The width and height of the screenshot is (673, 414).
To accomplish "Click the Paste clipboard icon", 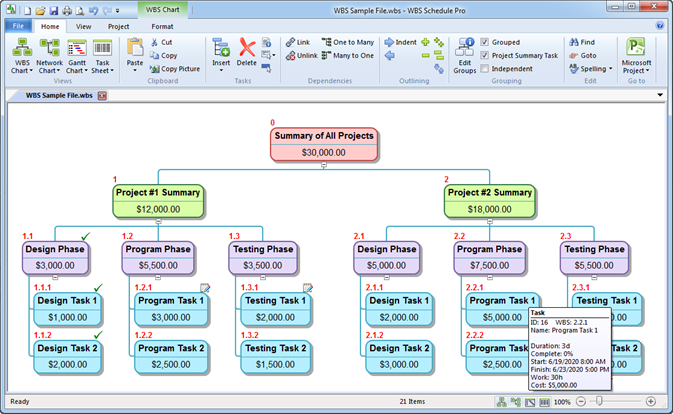I will (x=135, y=48).
